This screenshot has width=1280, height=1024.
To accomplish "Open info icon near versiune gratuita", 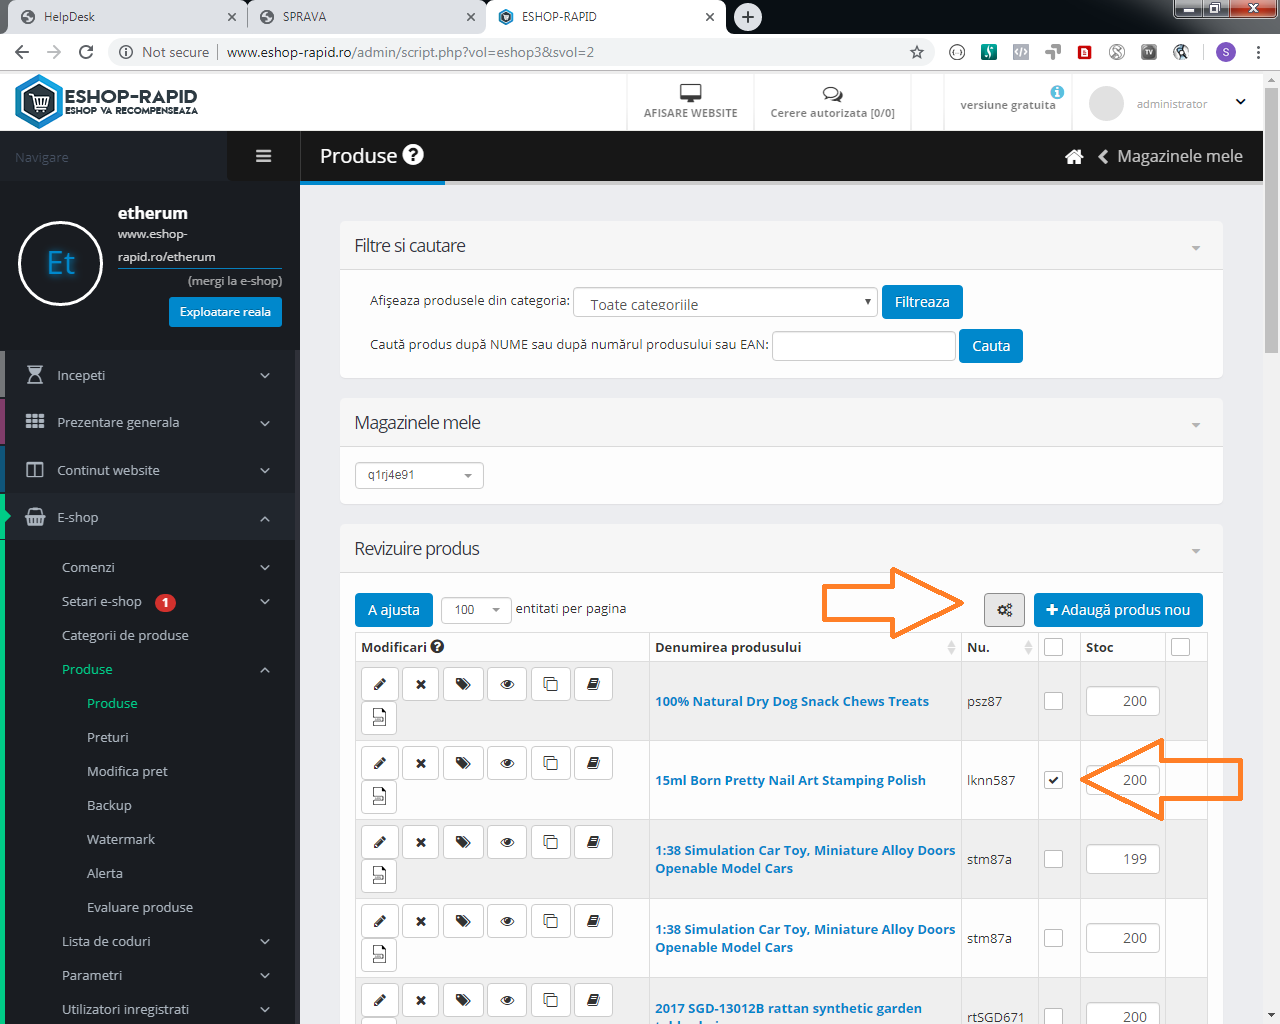I will (x=1057, y=92).
